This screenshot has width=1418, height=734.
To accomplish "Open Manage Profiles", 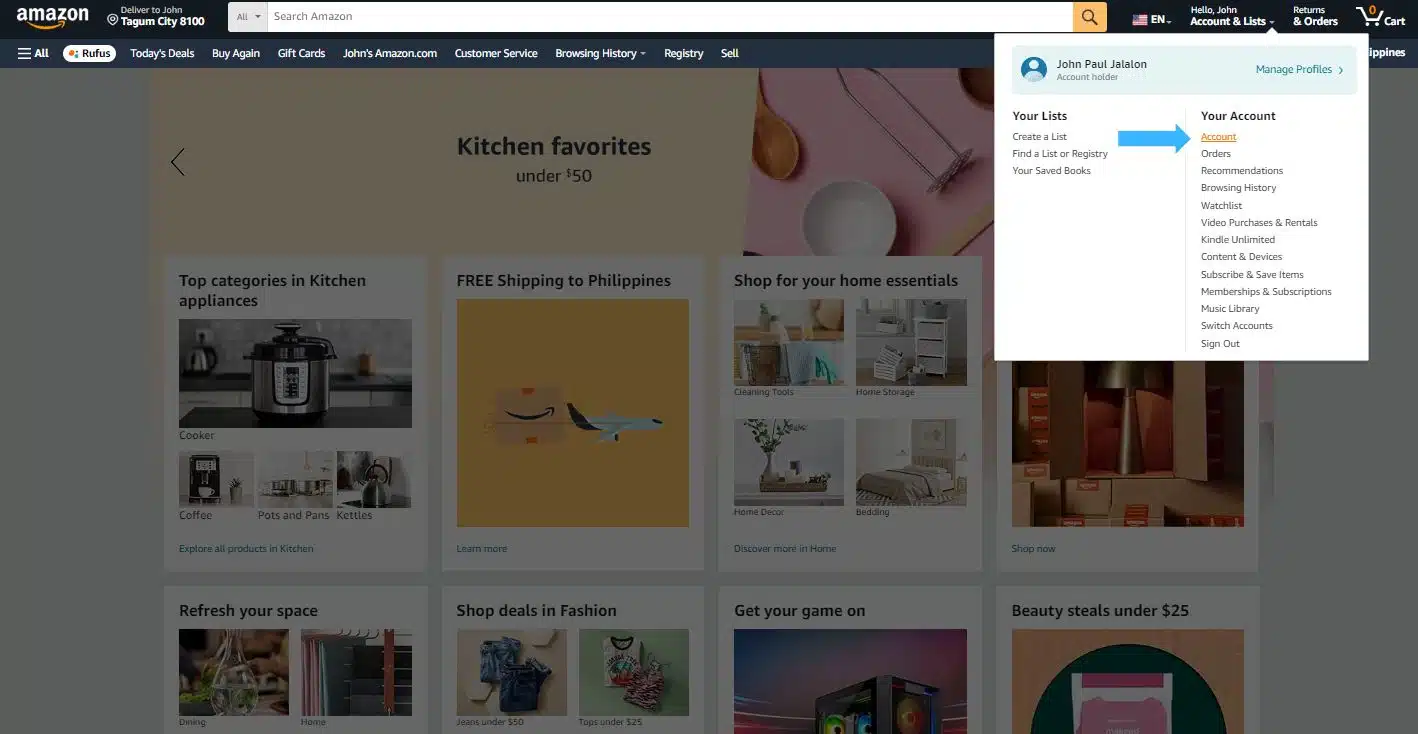I will (x=1299, y=69).
